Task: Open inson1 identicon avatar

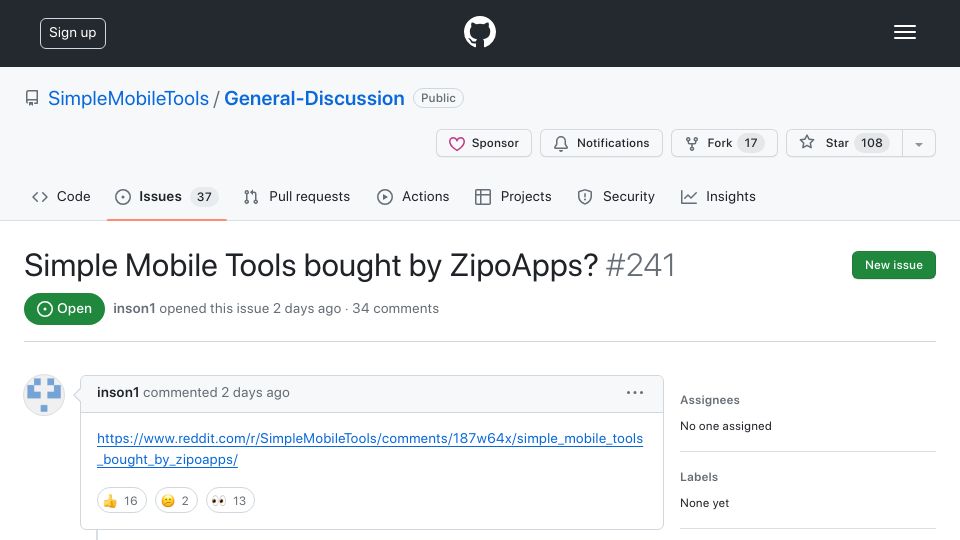Action: [x=44, y=395]
